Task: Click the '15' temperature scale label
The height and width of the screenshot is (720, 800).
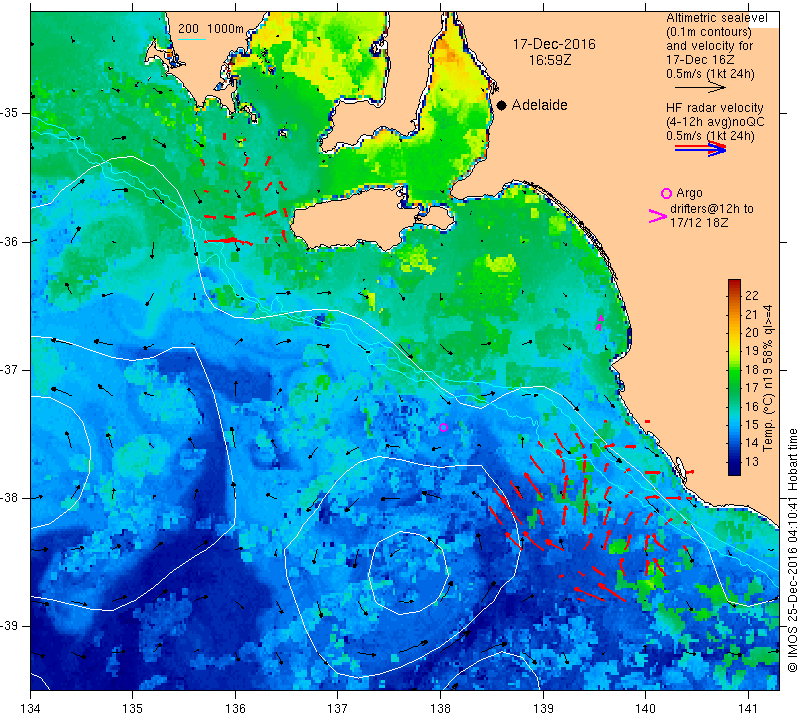Action: 752,425
